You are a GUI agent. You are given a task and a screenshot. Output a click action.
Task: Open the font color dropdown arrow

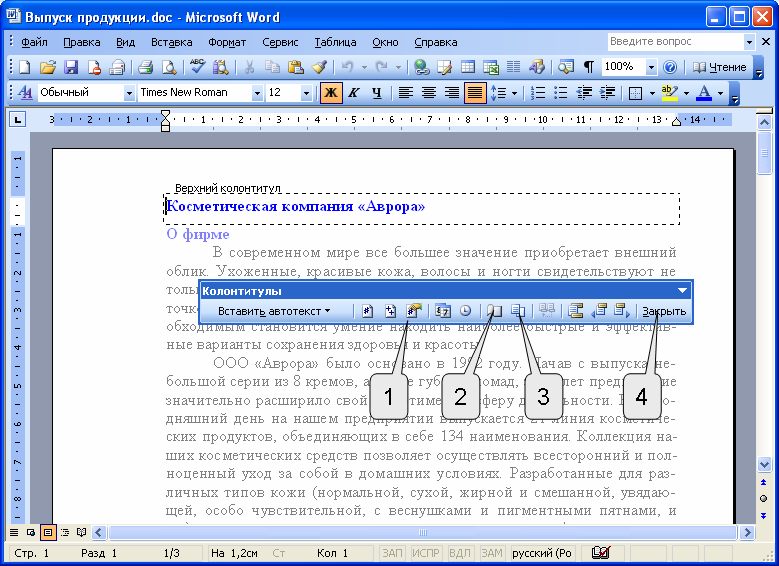720,92
